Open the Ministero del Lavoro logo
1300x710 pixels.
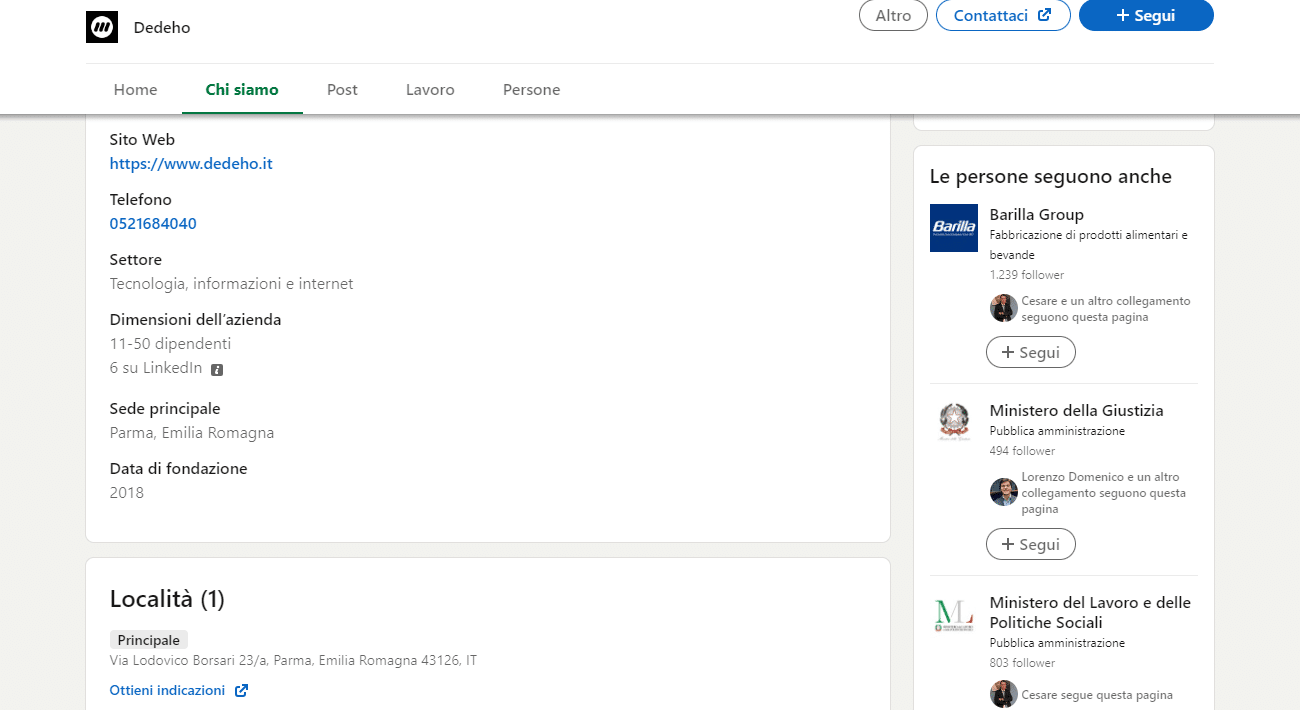click(954, 616)
